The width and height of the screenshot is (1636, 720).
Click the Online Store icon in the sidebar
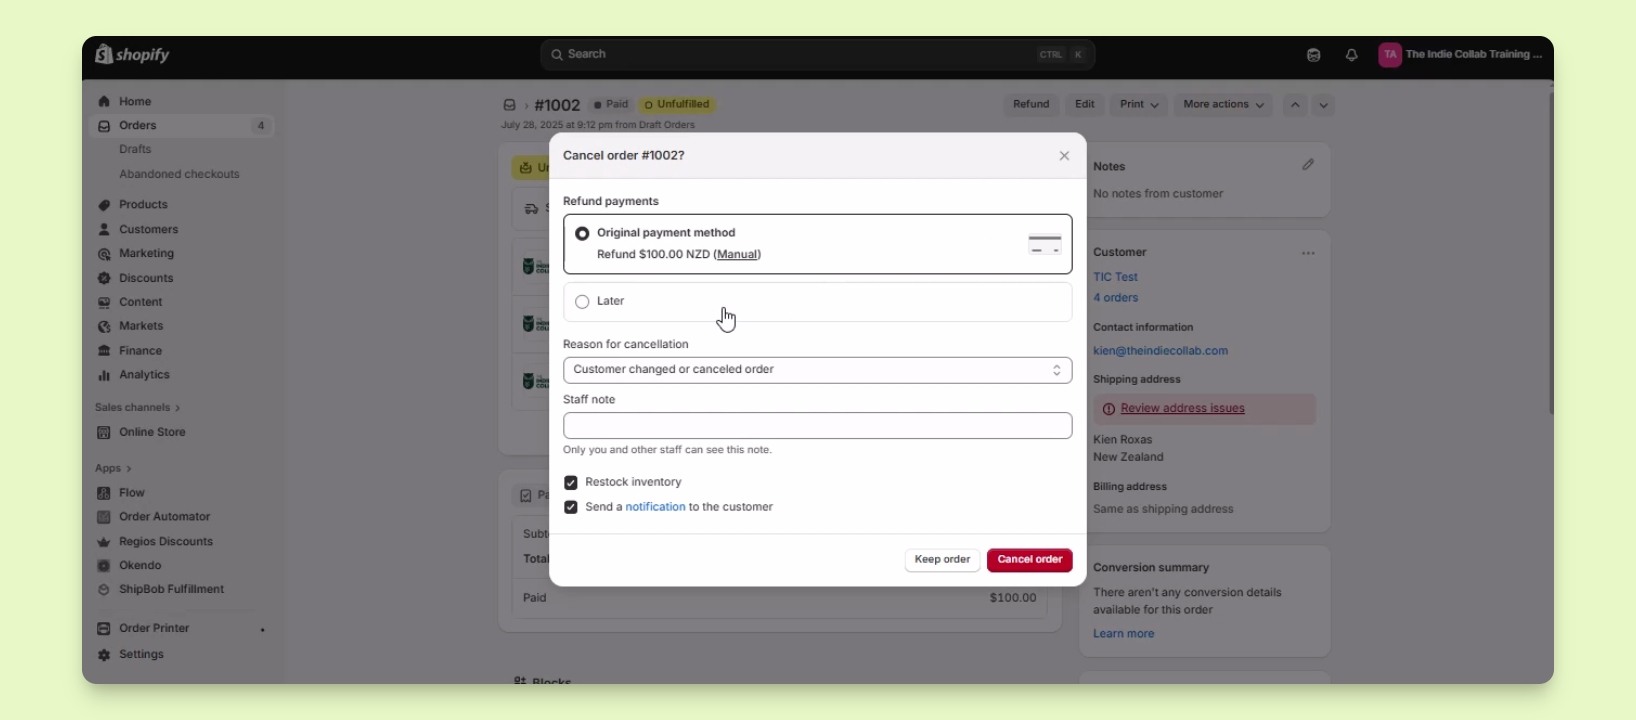pos(104,433)
